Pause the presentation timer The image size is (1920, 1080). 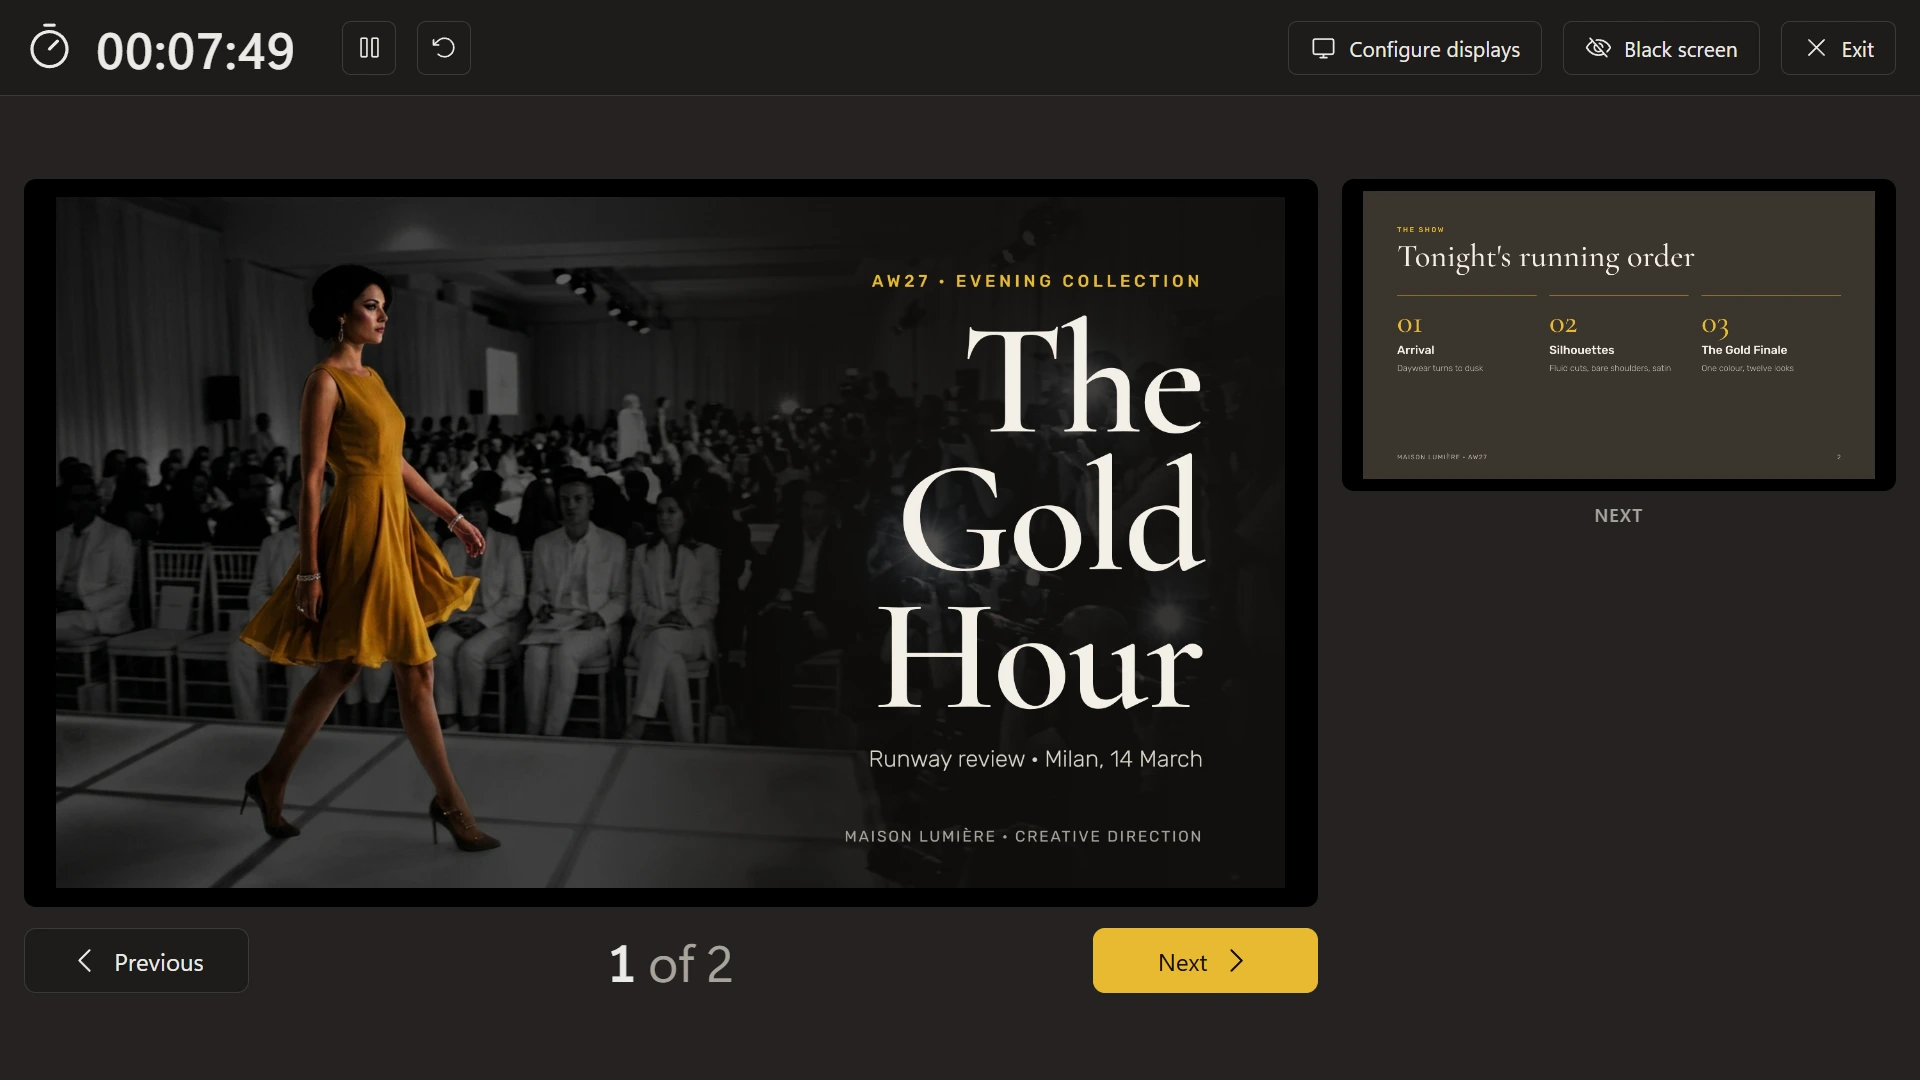[369, 48]
